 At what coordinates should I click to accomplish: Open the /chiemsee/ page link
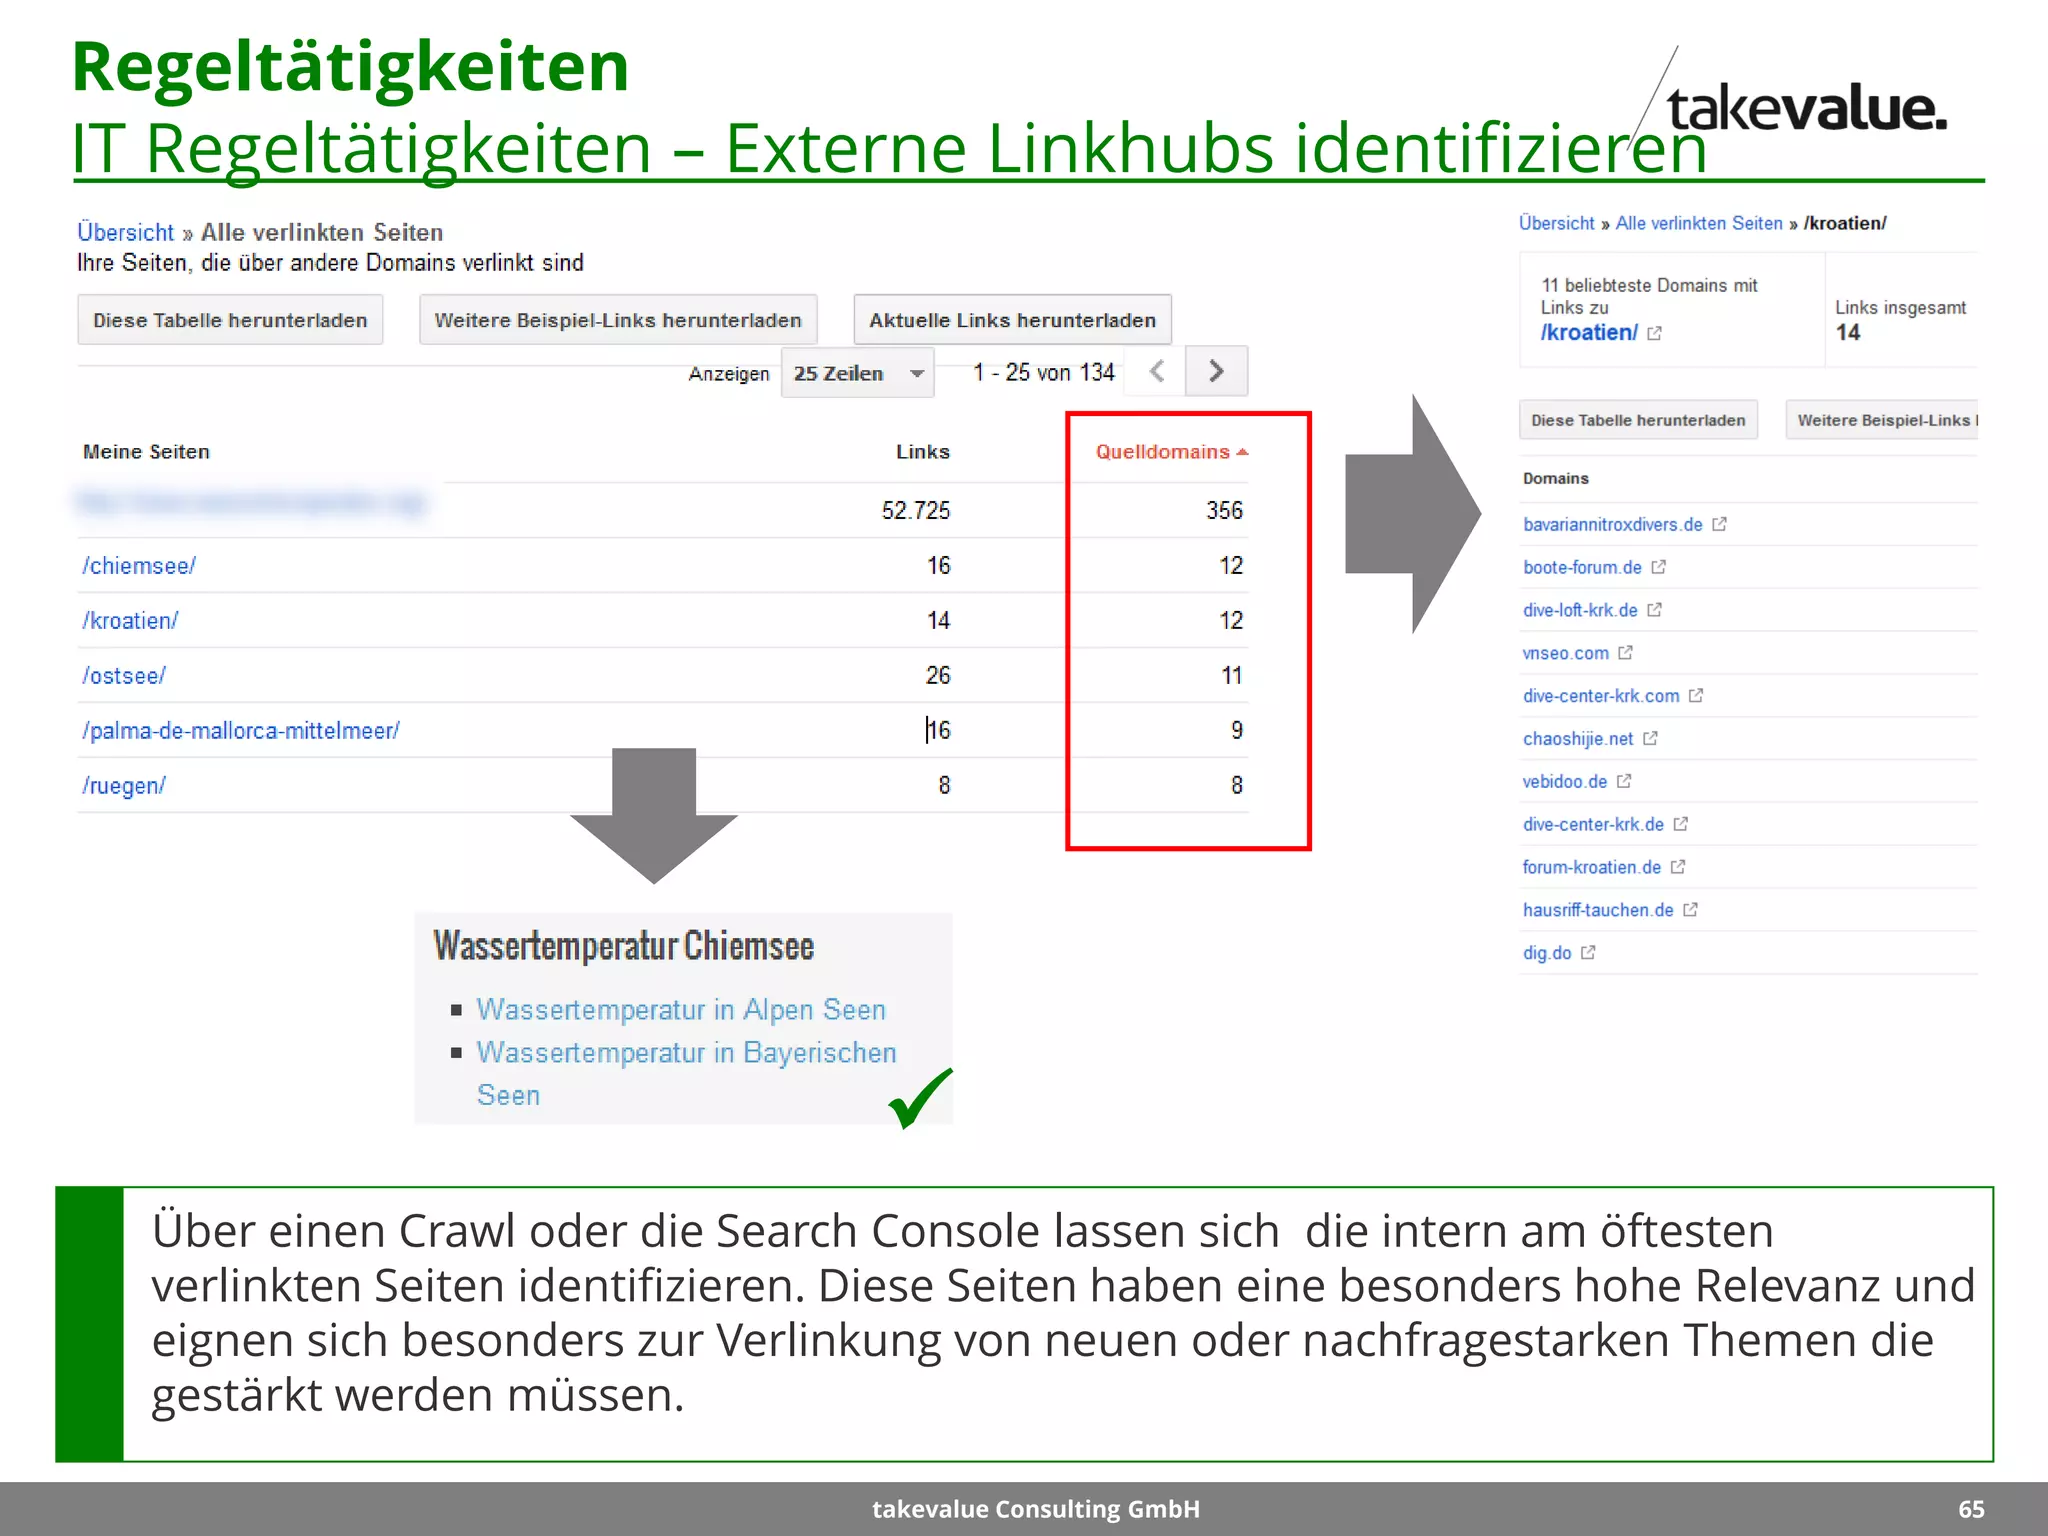(x=139, y=566)
